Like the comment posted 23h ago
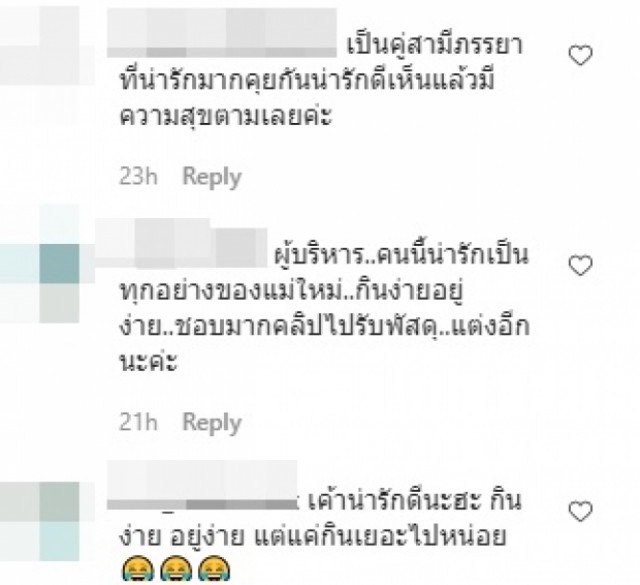 coord(580,55)
